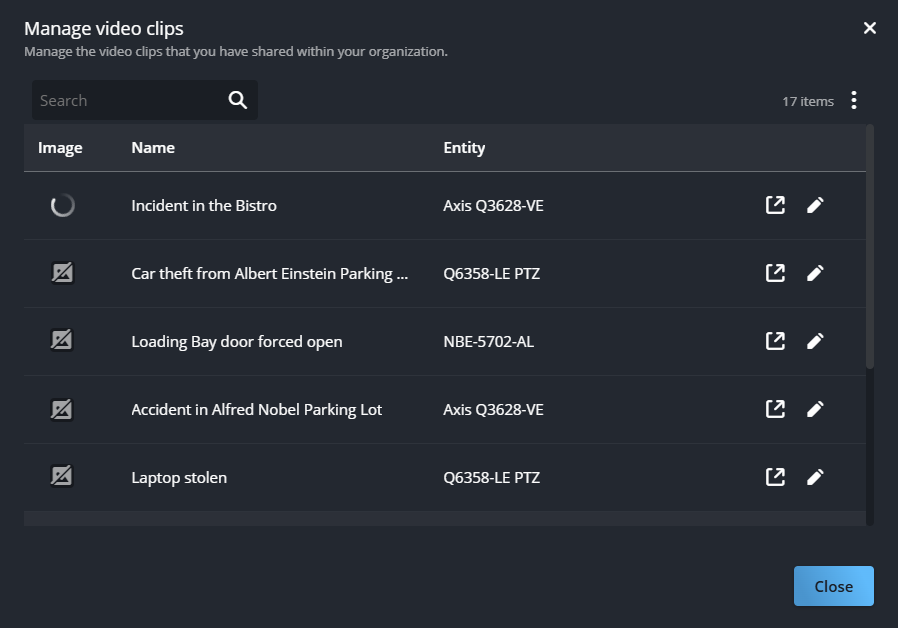Image resolution: width=898 pixels, height=628 pixels.
Task: Click the edit pencil for Laptop stolen
Action: (816, 477)
